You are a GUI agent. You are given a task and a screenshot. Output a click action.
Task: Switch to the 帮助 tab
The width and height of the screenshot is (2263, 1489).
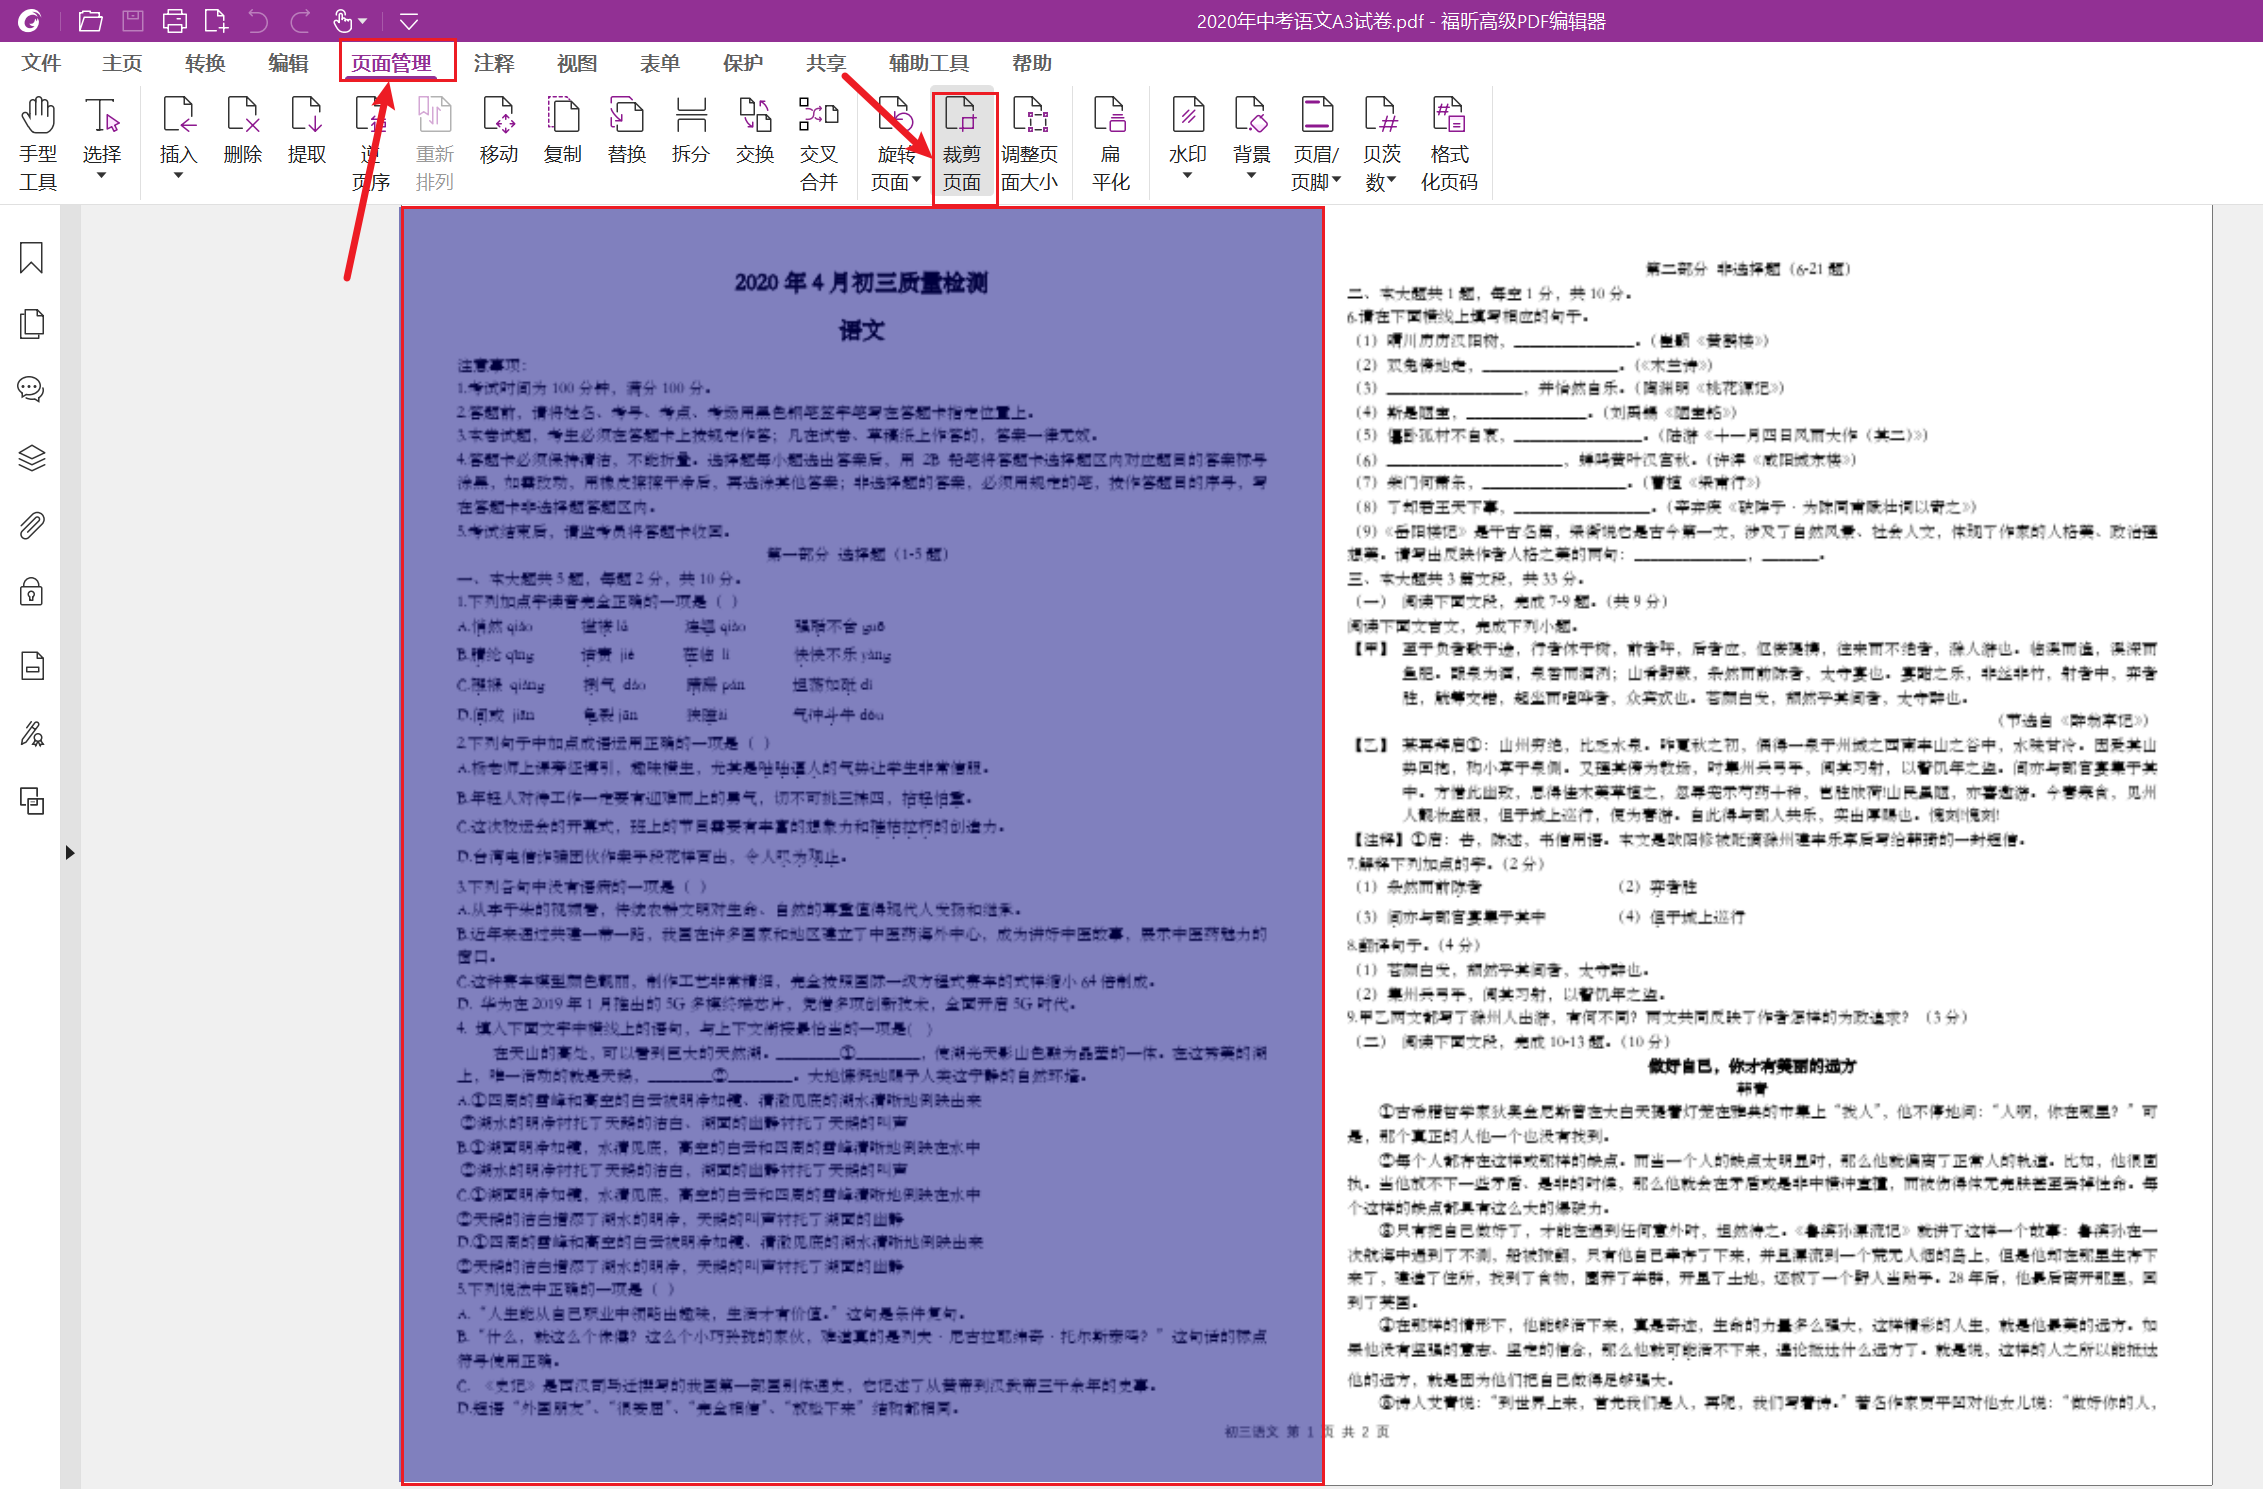click(1032, 63)
